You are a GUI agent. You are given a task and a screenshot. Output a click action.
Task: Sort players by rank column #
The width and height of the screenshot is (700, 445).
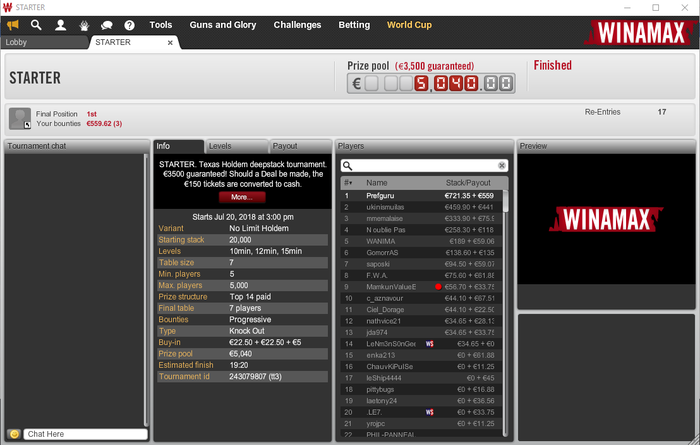348,183
